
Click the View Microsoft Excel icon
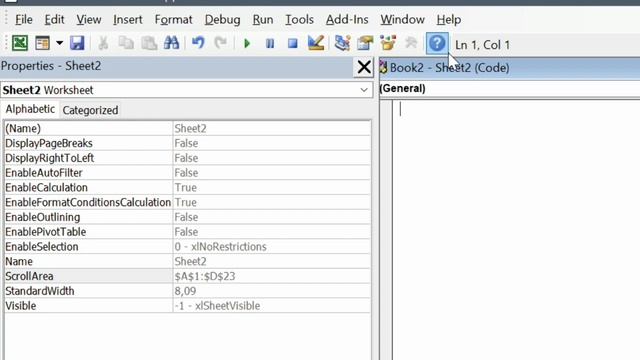(x=20, y=43)
